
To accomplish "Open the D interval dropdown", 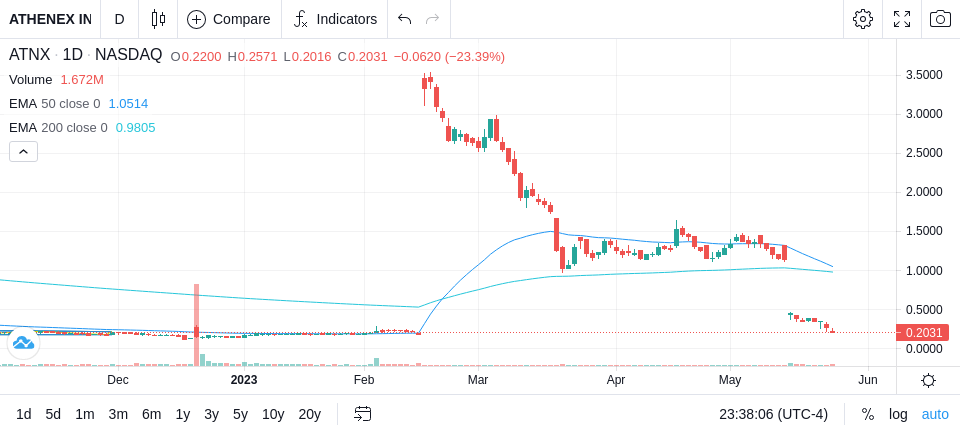I will (x=119, y=19).
